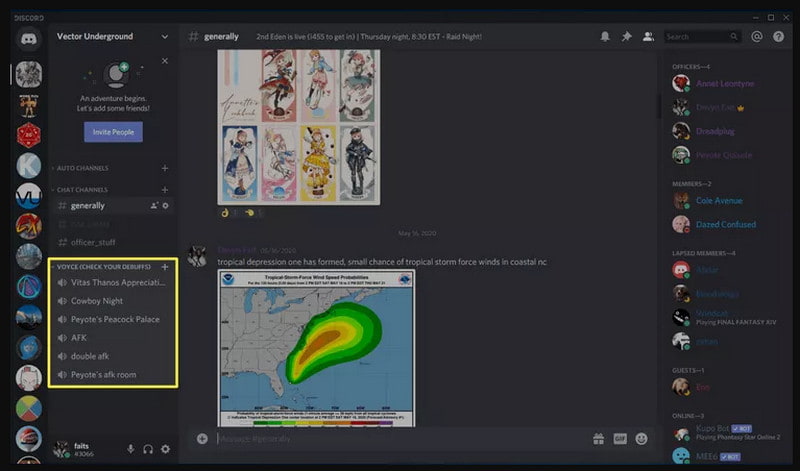This screenshot has height=471, width=800.
Task: Show pinned messages pin icon
Action: click(627, 37)
